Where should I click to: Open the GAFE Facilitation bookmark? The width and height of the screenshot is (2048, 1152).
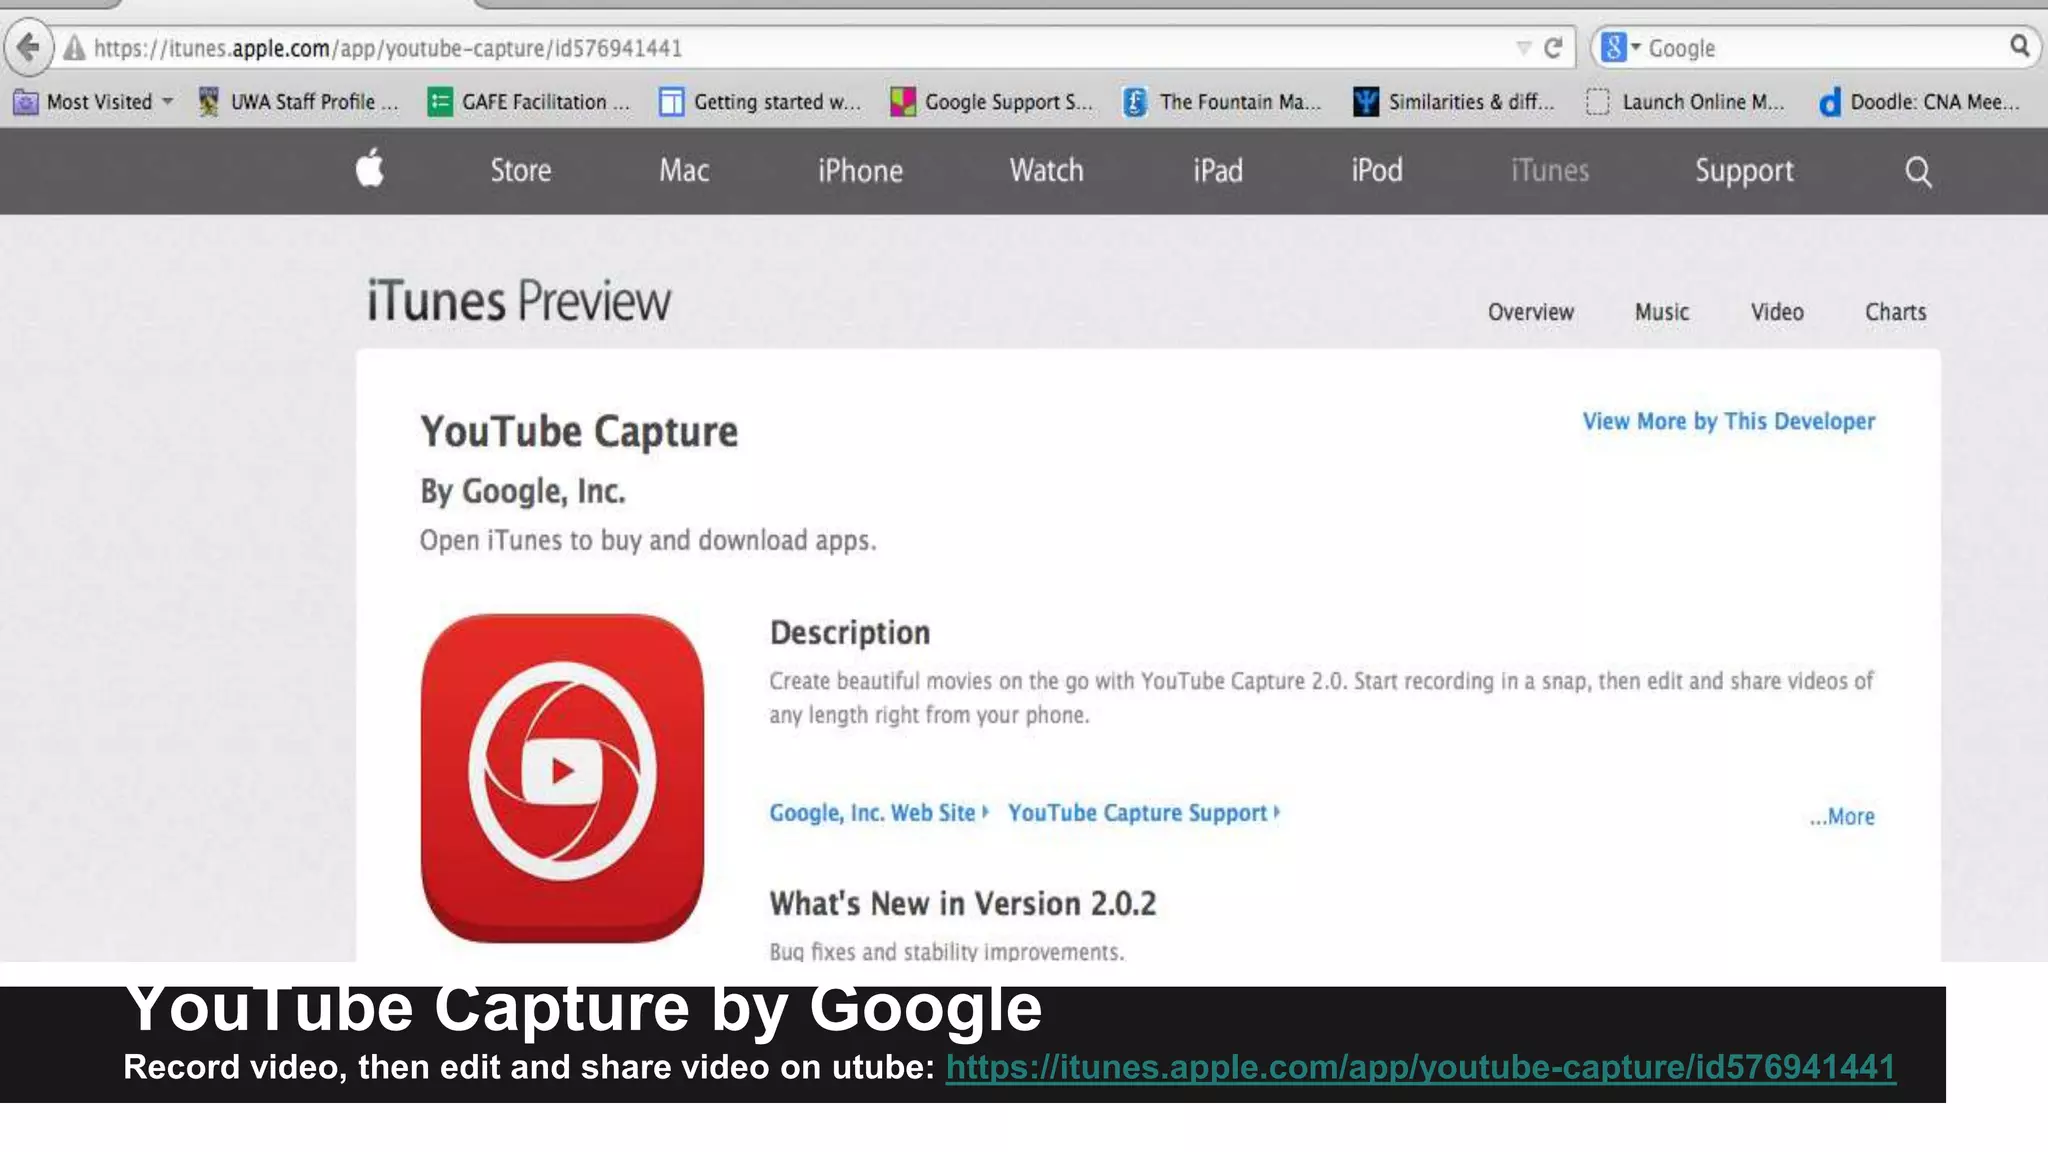point(529,102)
